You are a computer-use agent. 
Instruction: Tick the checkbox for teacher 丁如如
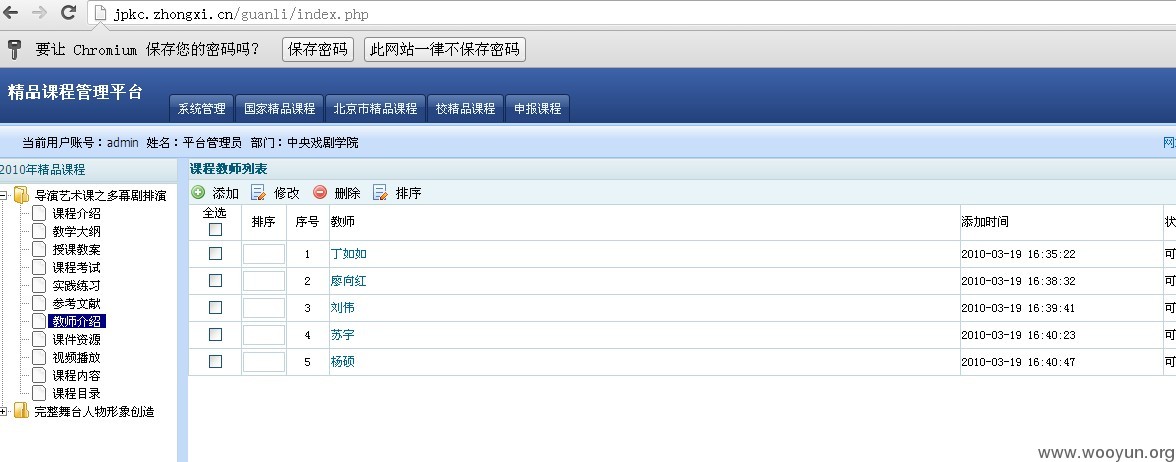coord(215,254)
